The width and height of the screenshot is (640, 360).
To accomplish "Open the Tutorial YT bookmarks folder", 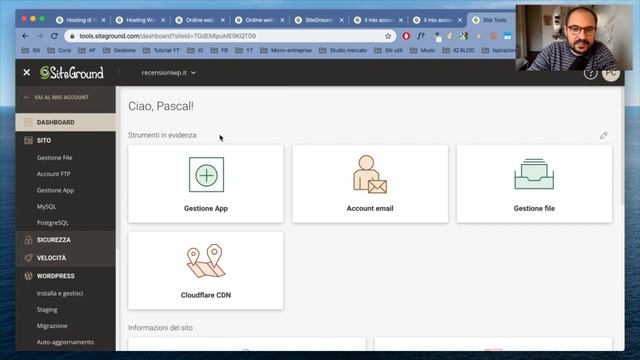I will tap(161, 50).
